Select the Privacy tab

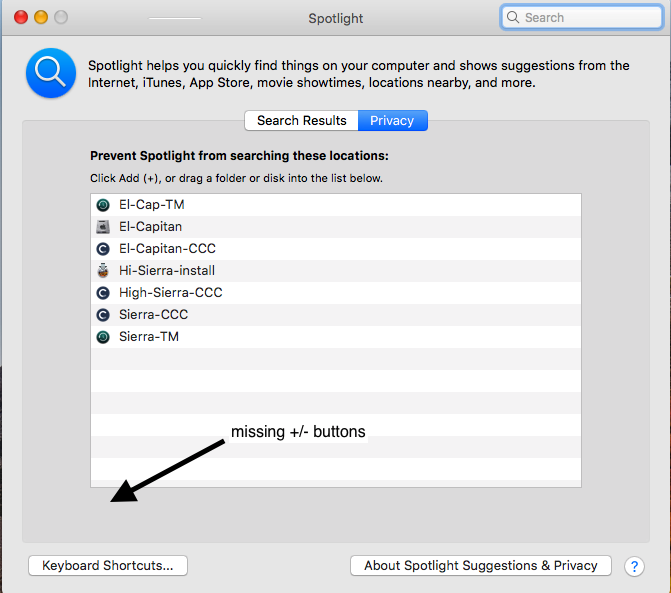392,121
